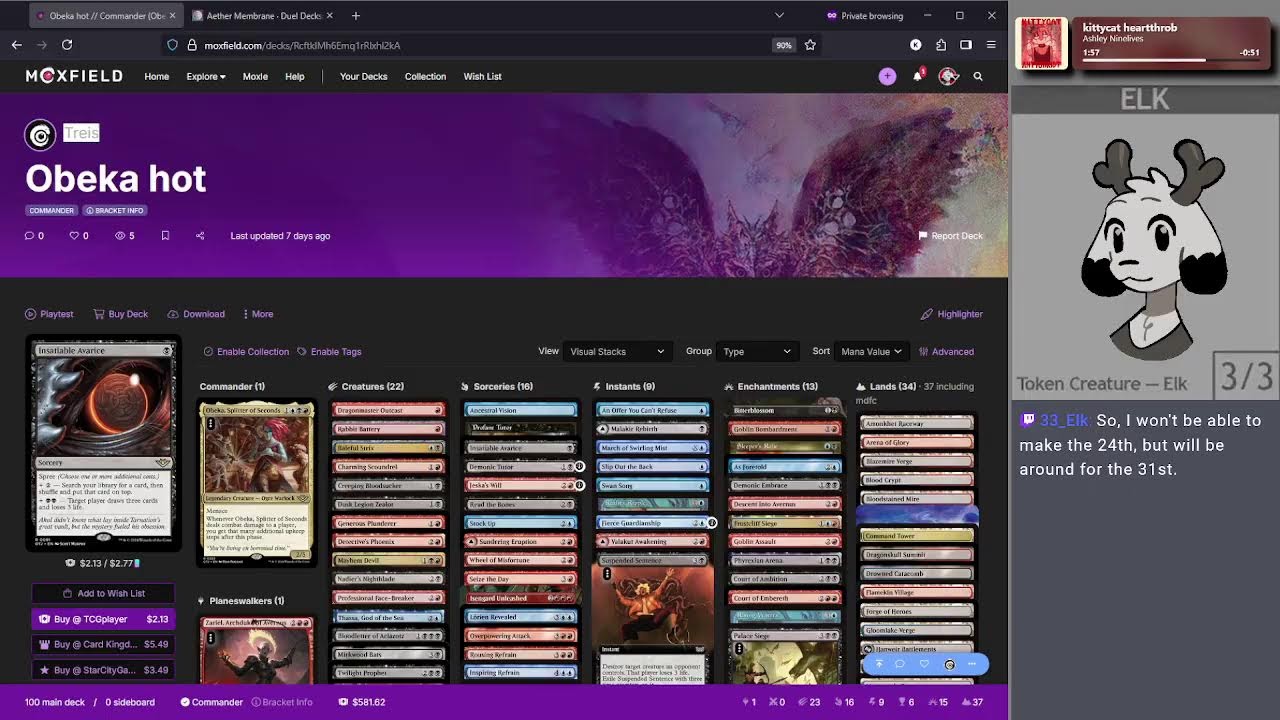Go back using the browser back arrow
The width and height of the screenshot is (1280, 720).
pyautogui.click(x=17, y=45)
